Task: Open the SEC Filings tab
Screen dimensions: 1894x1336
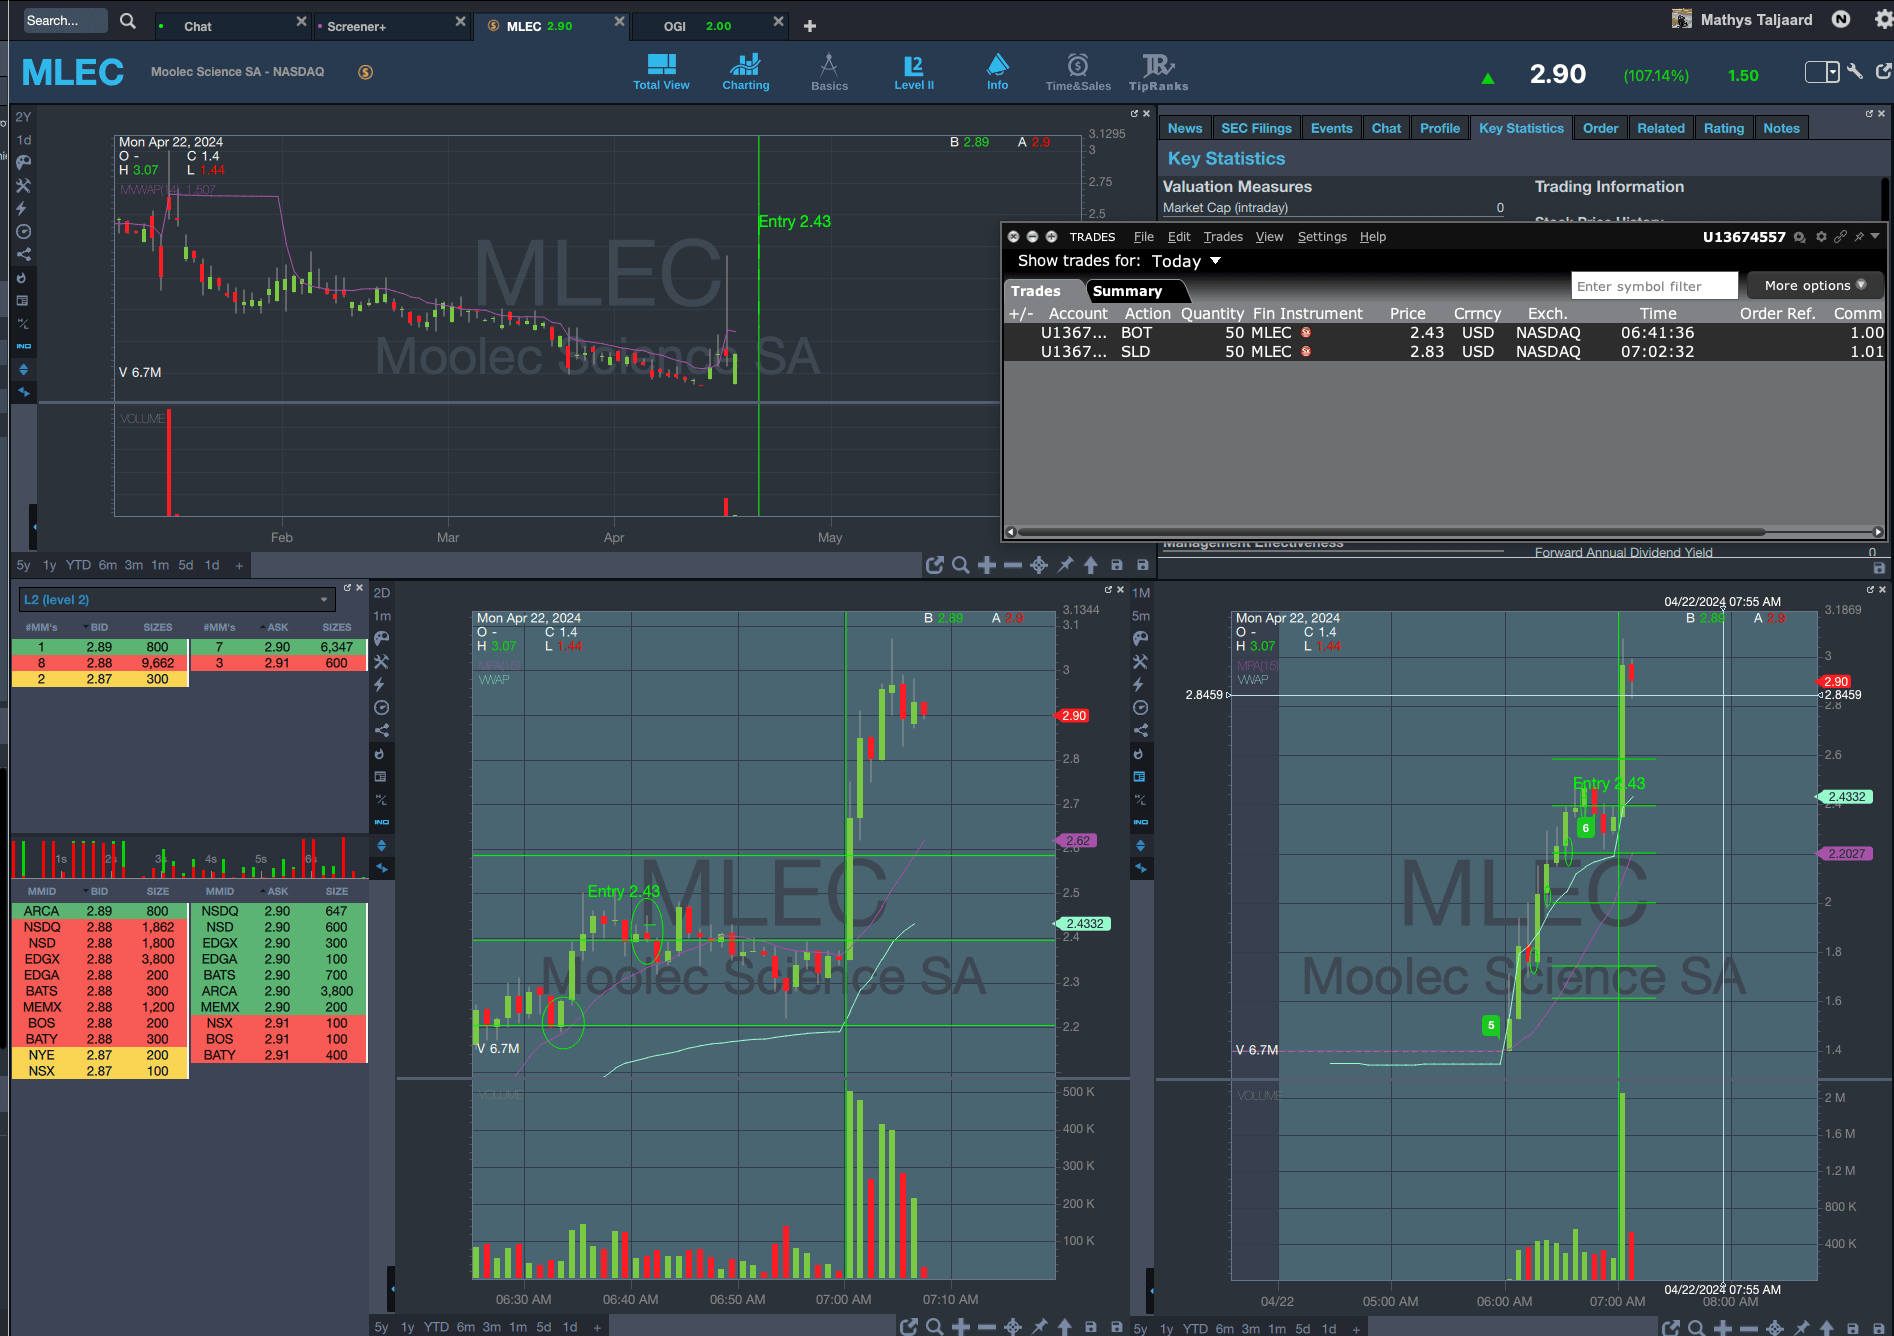Action: [1256, 128]
